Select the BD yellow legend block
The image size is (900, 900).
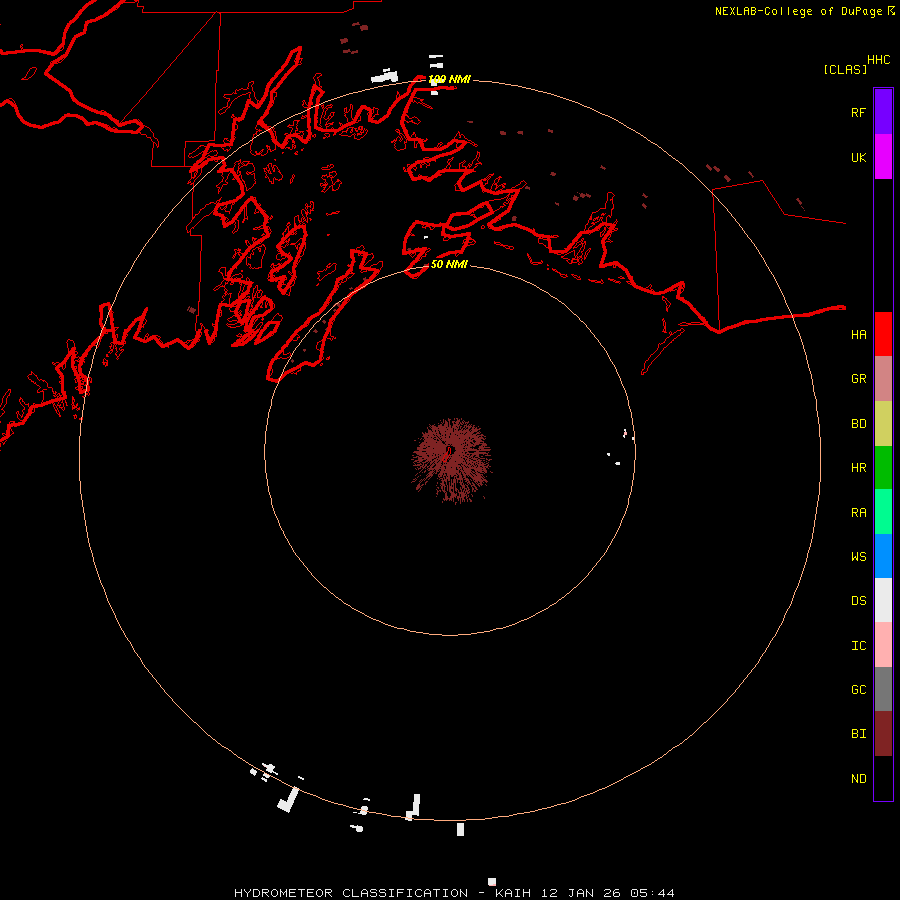click(x=883, y=423)
